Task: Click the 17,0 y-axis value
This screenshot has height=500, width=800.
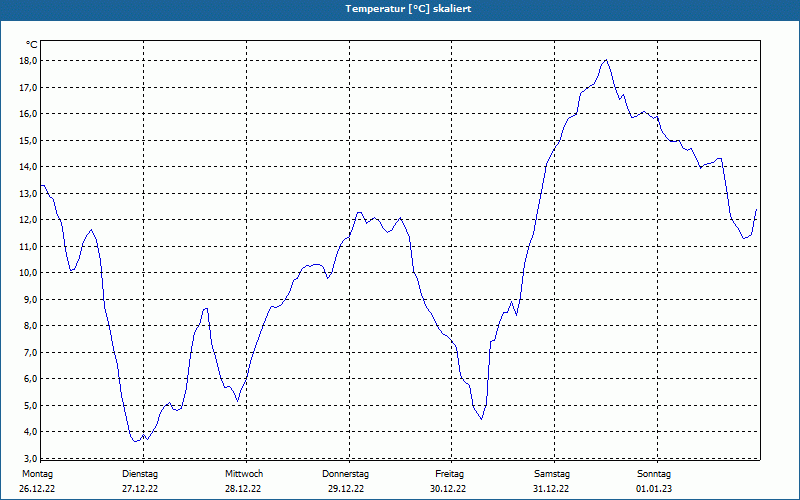Action: coord(28,87)
